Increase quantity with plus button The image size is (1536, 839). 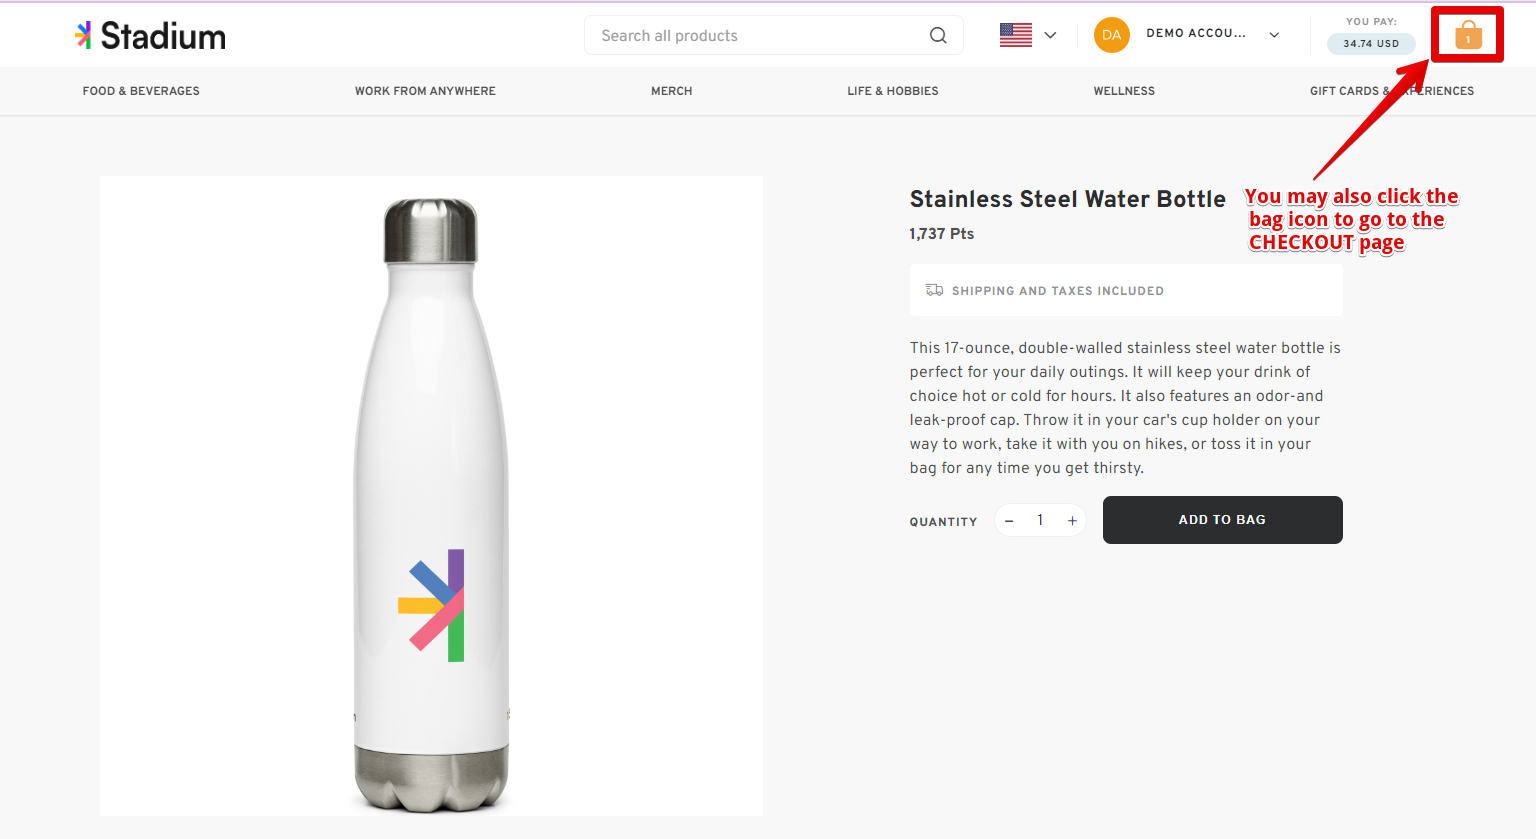pyautogui.click(x=1072, y=520)
